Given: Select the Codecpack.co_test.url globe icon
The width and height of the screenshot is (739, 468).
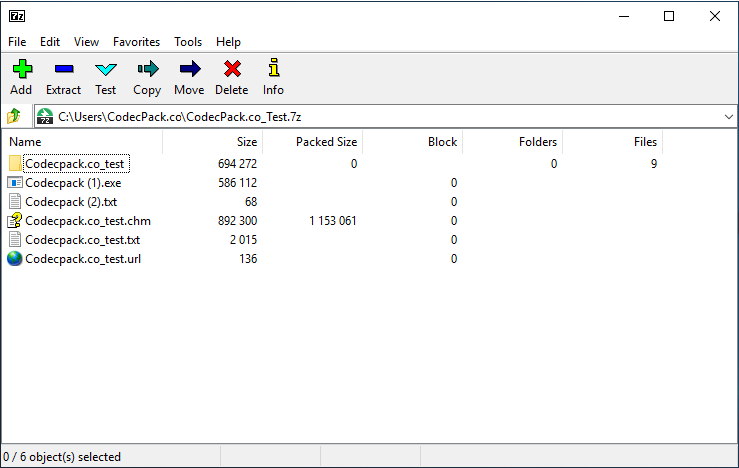Looking at the screenshot, I should point(14,259).
